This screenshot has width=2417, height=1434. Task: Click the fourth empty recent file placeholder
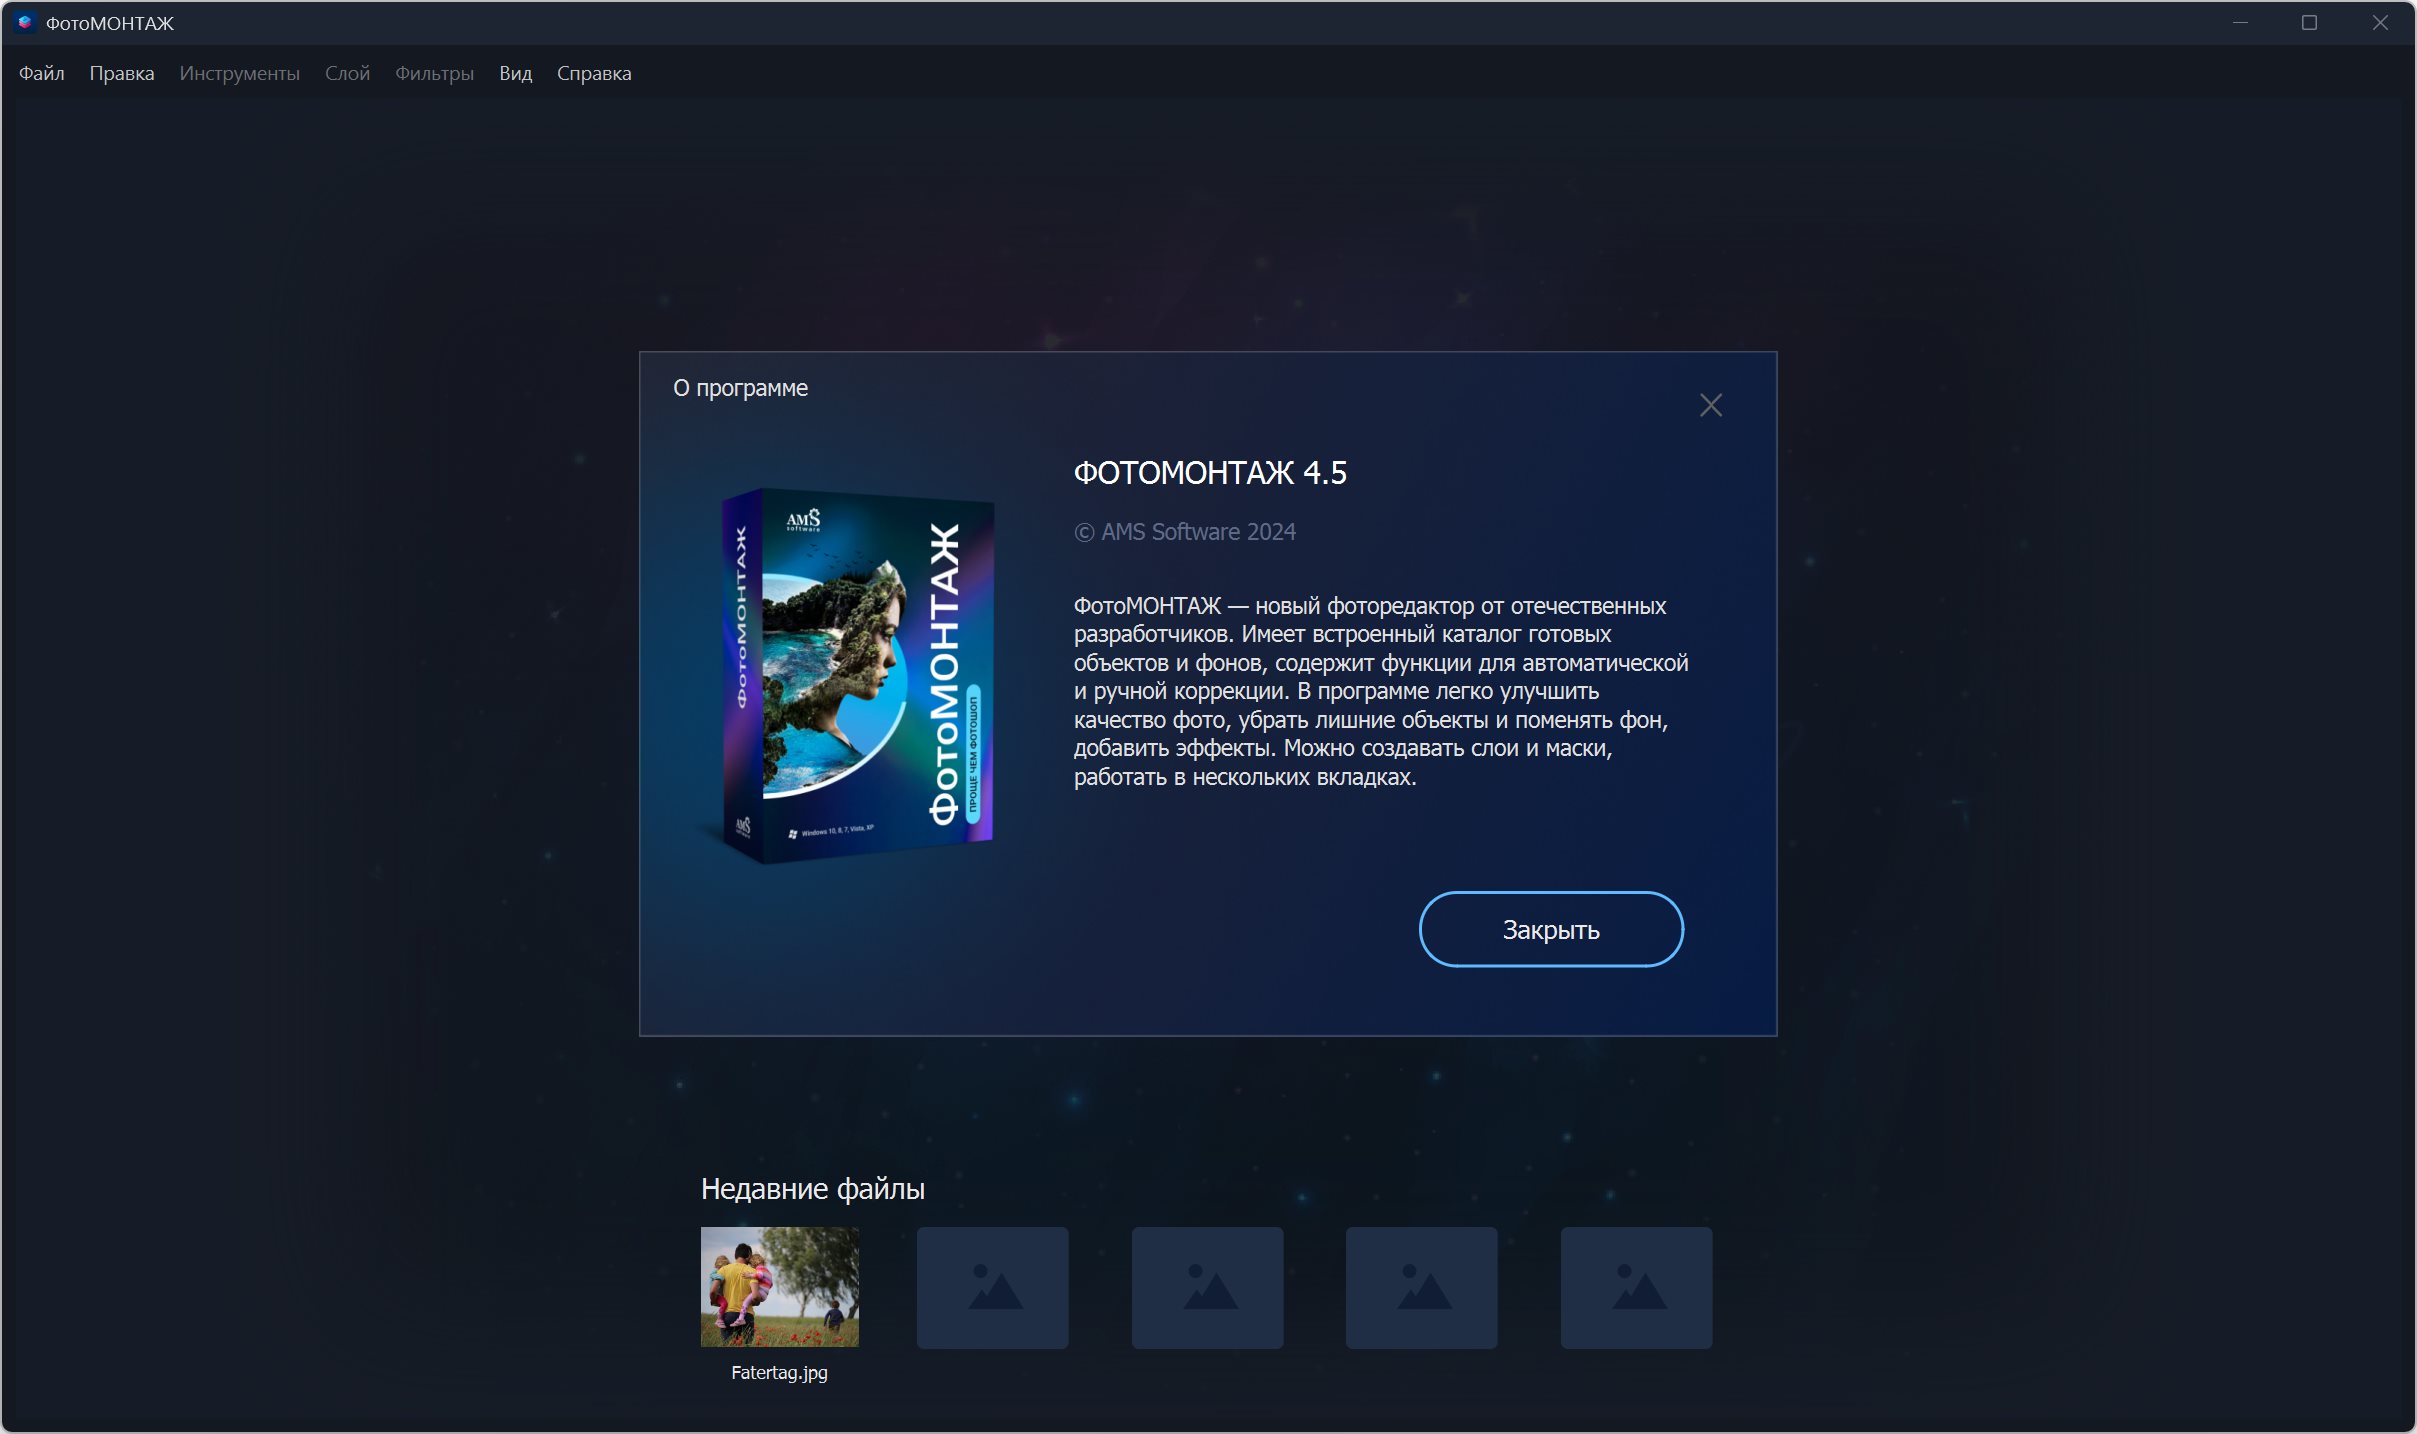(x=1421, y=1287)
